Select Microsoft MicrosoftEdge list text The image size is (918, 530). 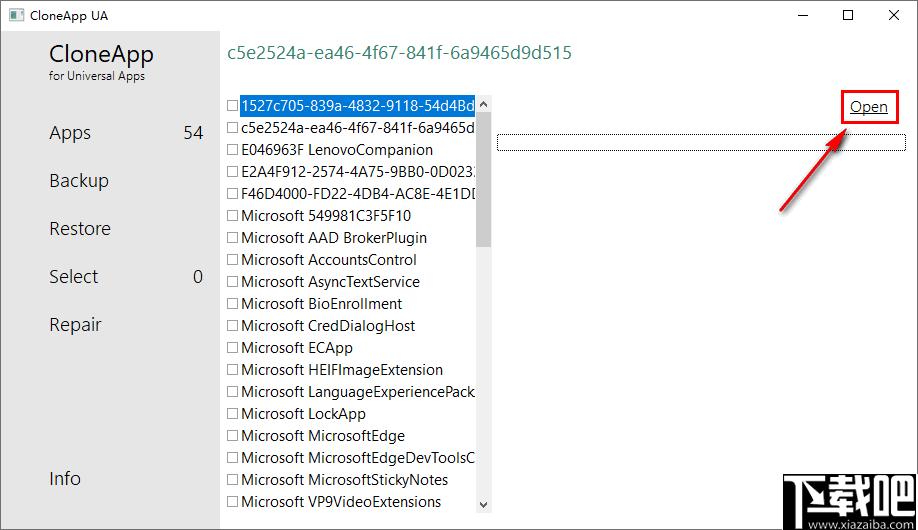click(x=323, y=436)
